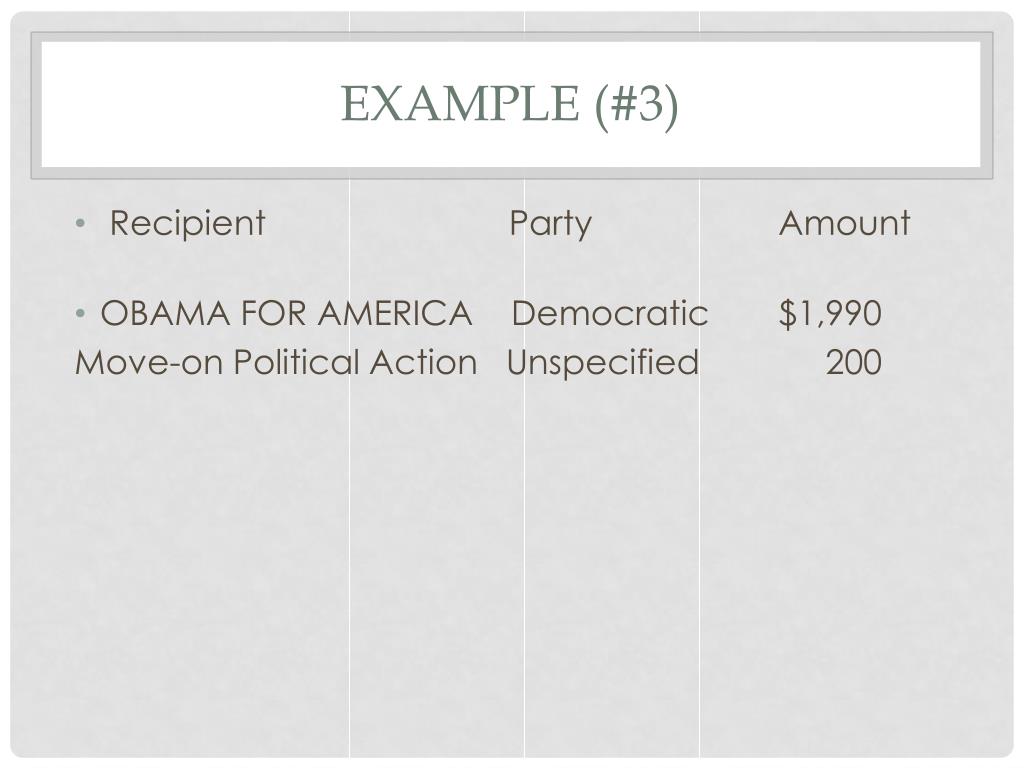
Task: Click the Move-on Political Action entry
Action: click(x=276, y=362)
